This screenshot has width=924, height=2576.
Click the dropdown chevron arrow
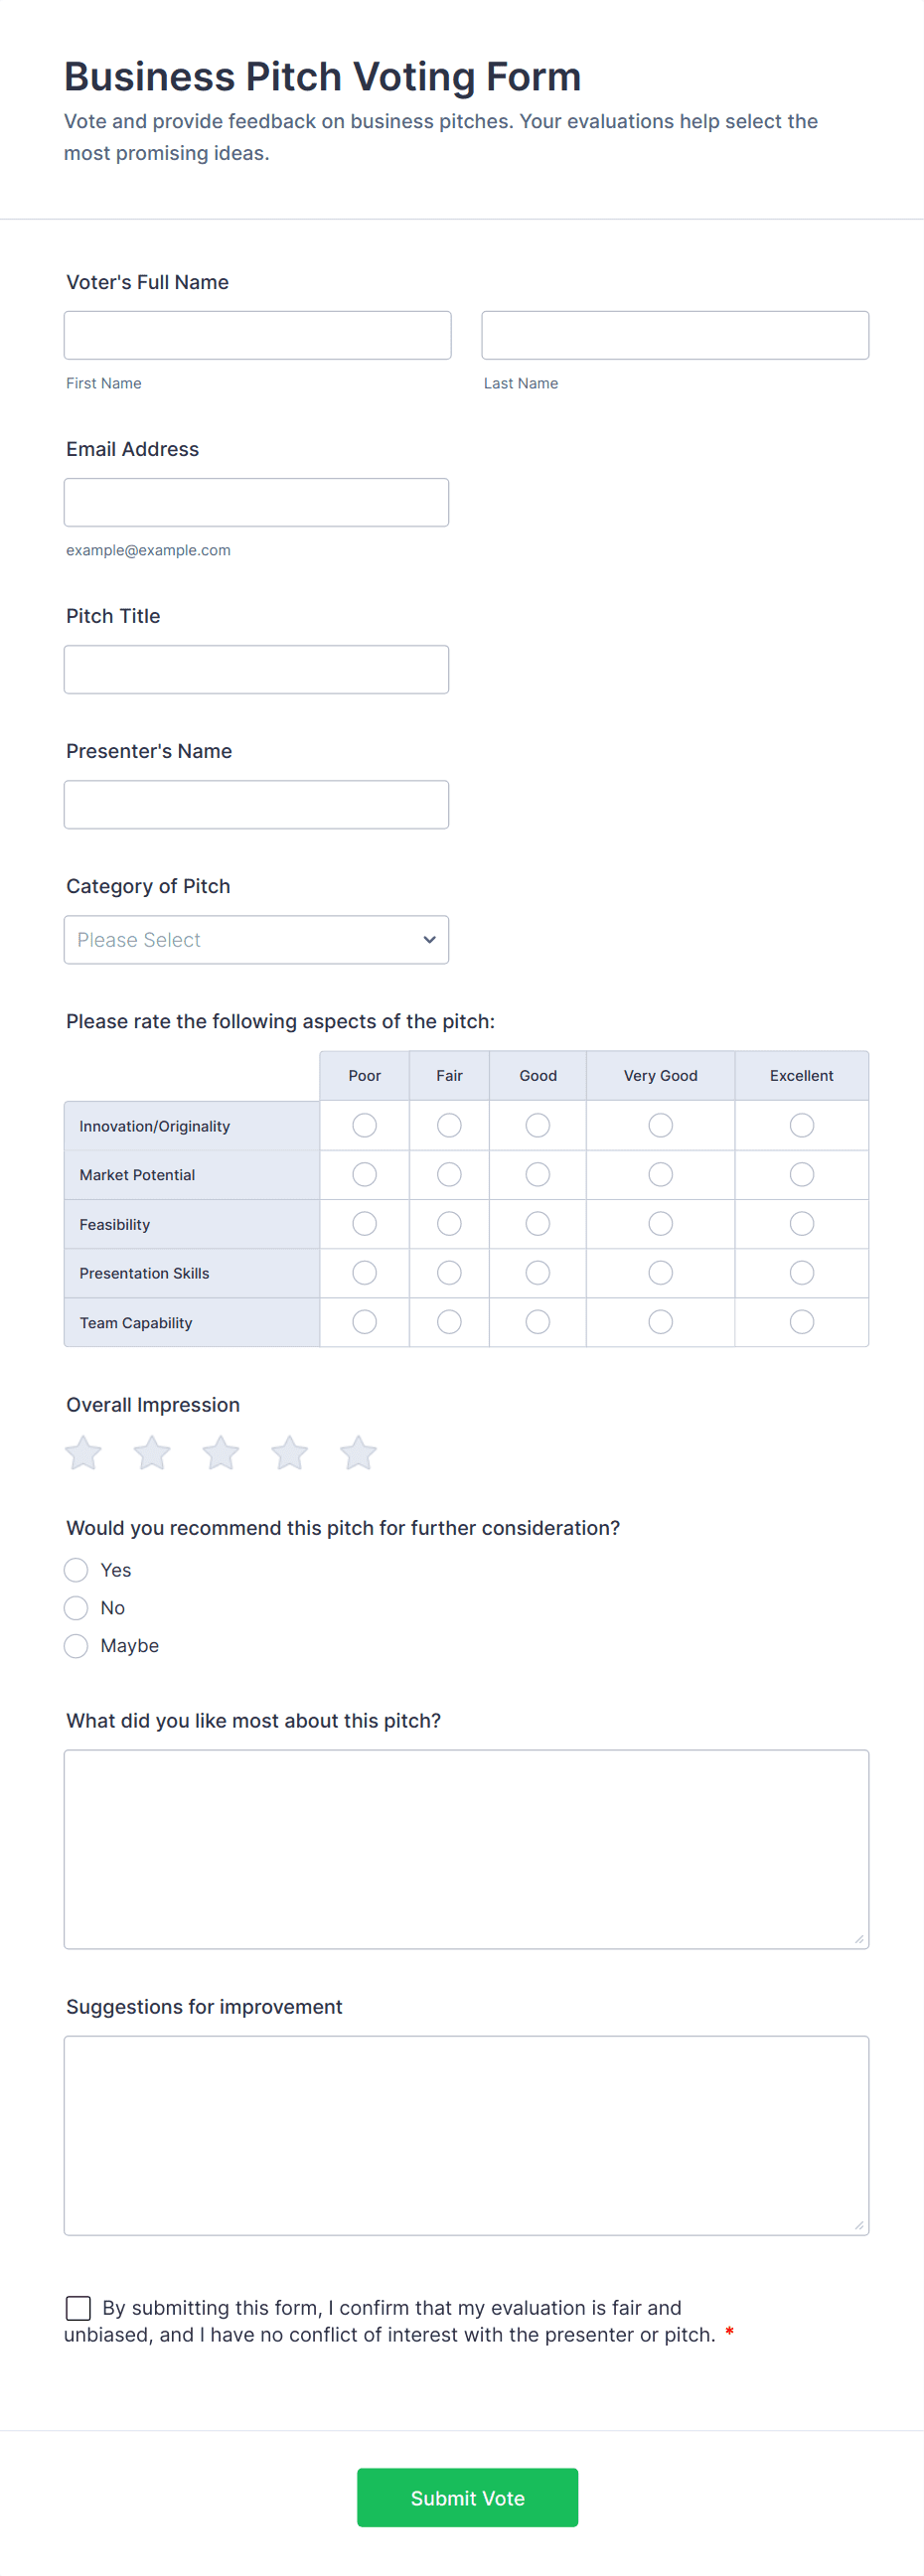(x=430, y=940)
